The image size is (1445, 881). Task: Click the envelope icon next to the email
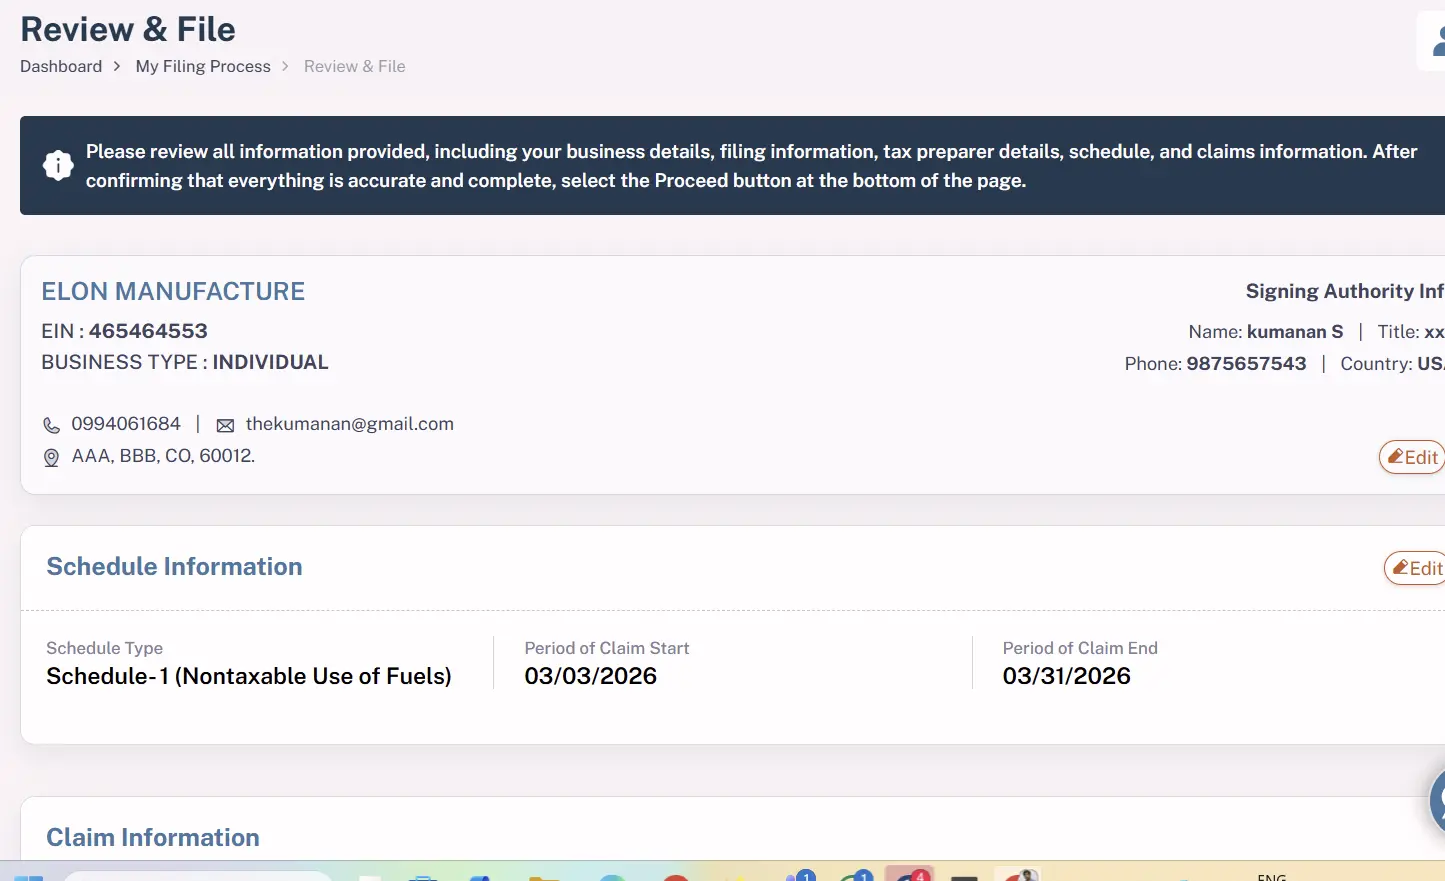coord(225,425)
